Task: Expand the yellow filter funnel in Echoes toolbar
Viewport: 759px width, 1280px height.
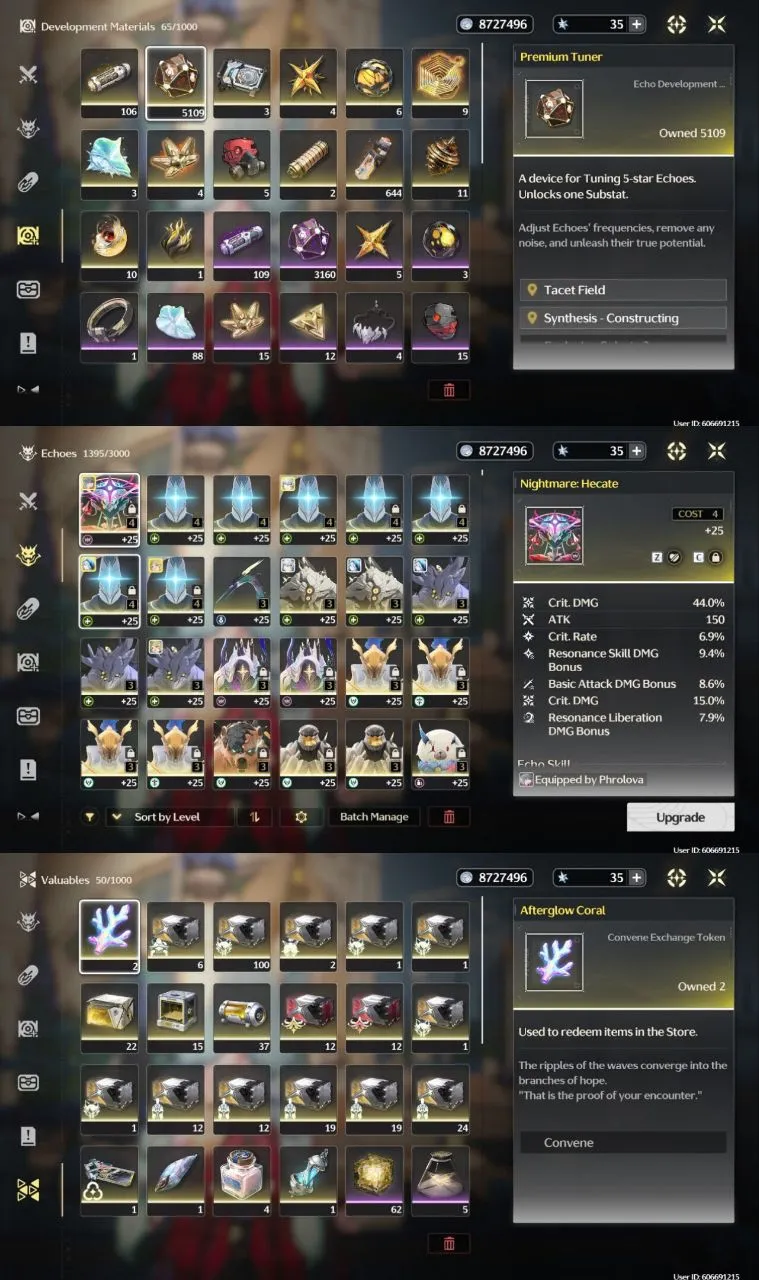Action: (90, 817)
